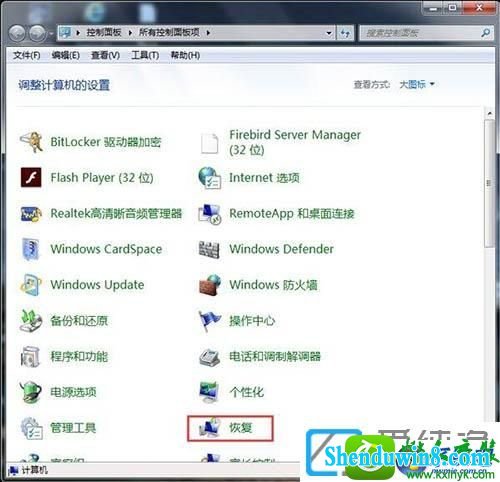The height and width of the screenshot is (482, 500).
Task: Open the Administrative Tools (管理工具) gear icon
Action: (x=31, y=428)
